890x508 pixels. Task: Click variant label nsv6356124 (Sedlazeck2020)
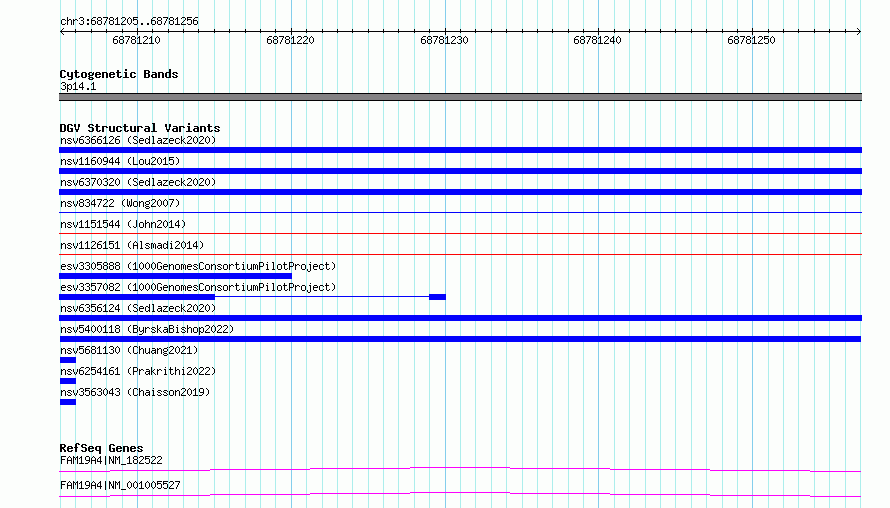(138, 308)
